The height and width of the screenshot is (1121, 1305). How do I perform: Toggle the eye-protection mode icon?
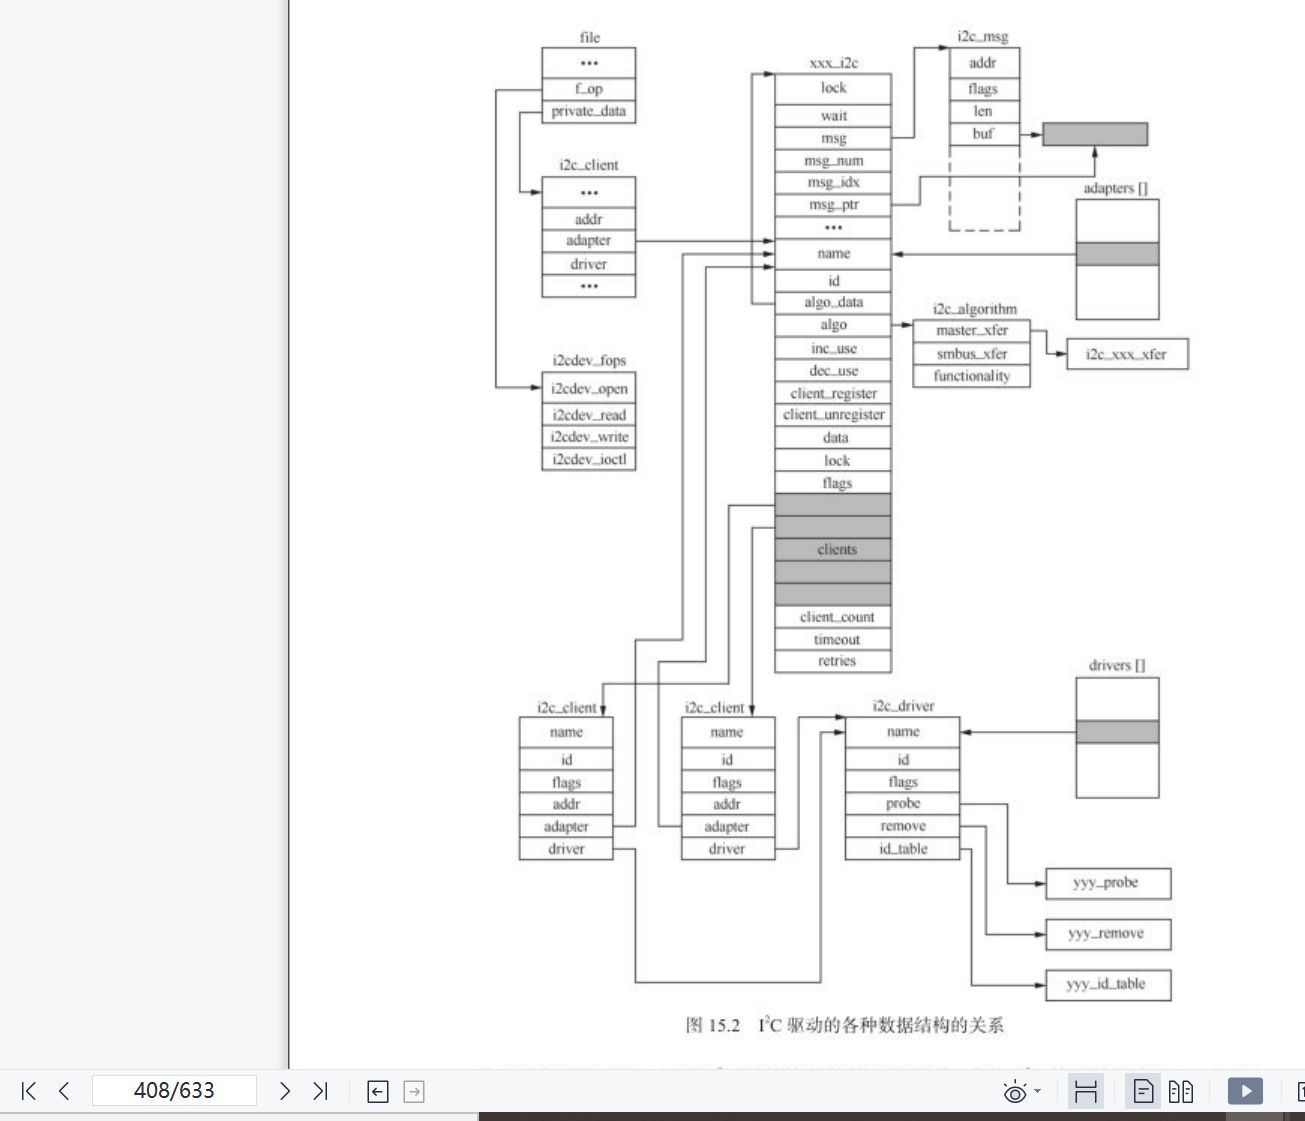1014,1092
